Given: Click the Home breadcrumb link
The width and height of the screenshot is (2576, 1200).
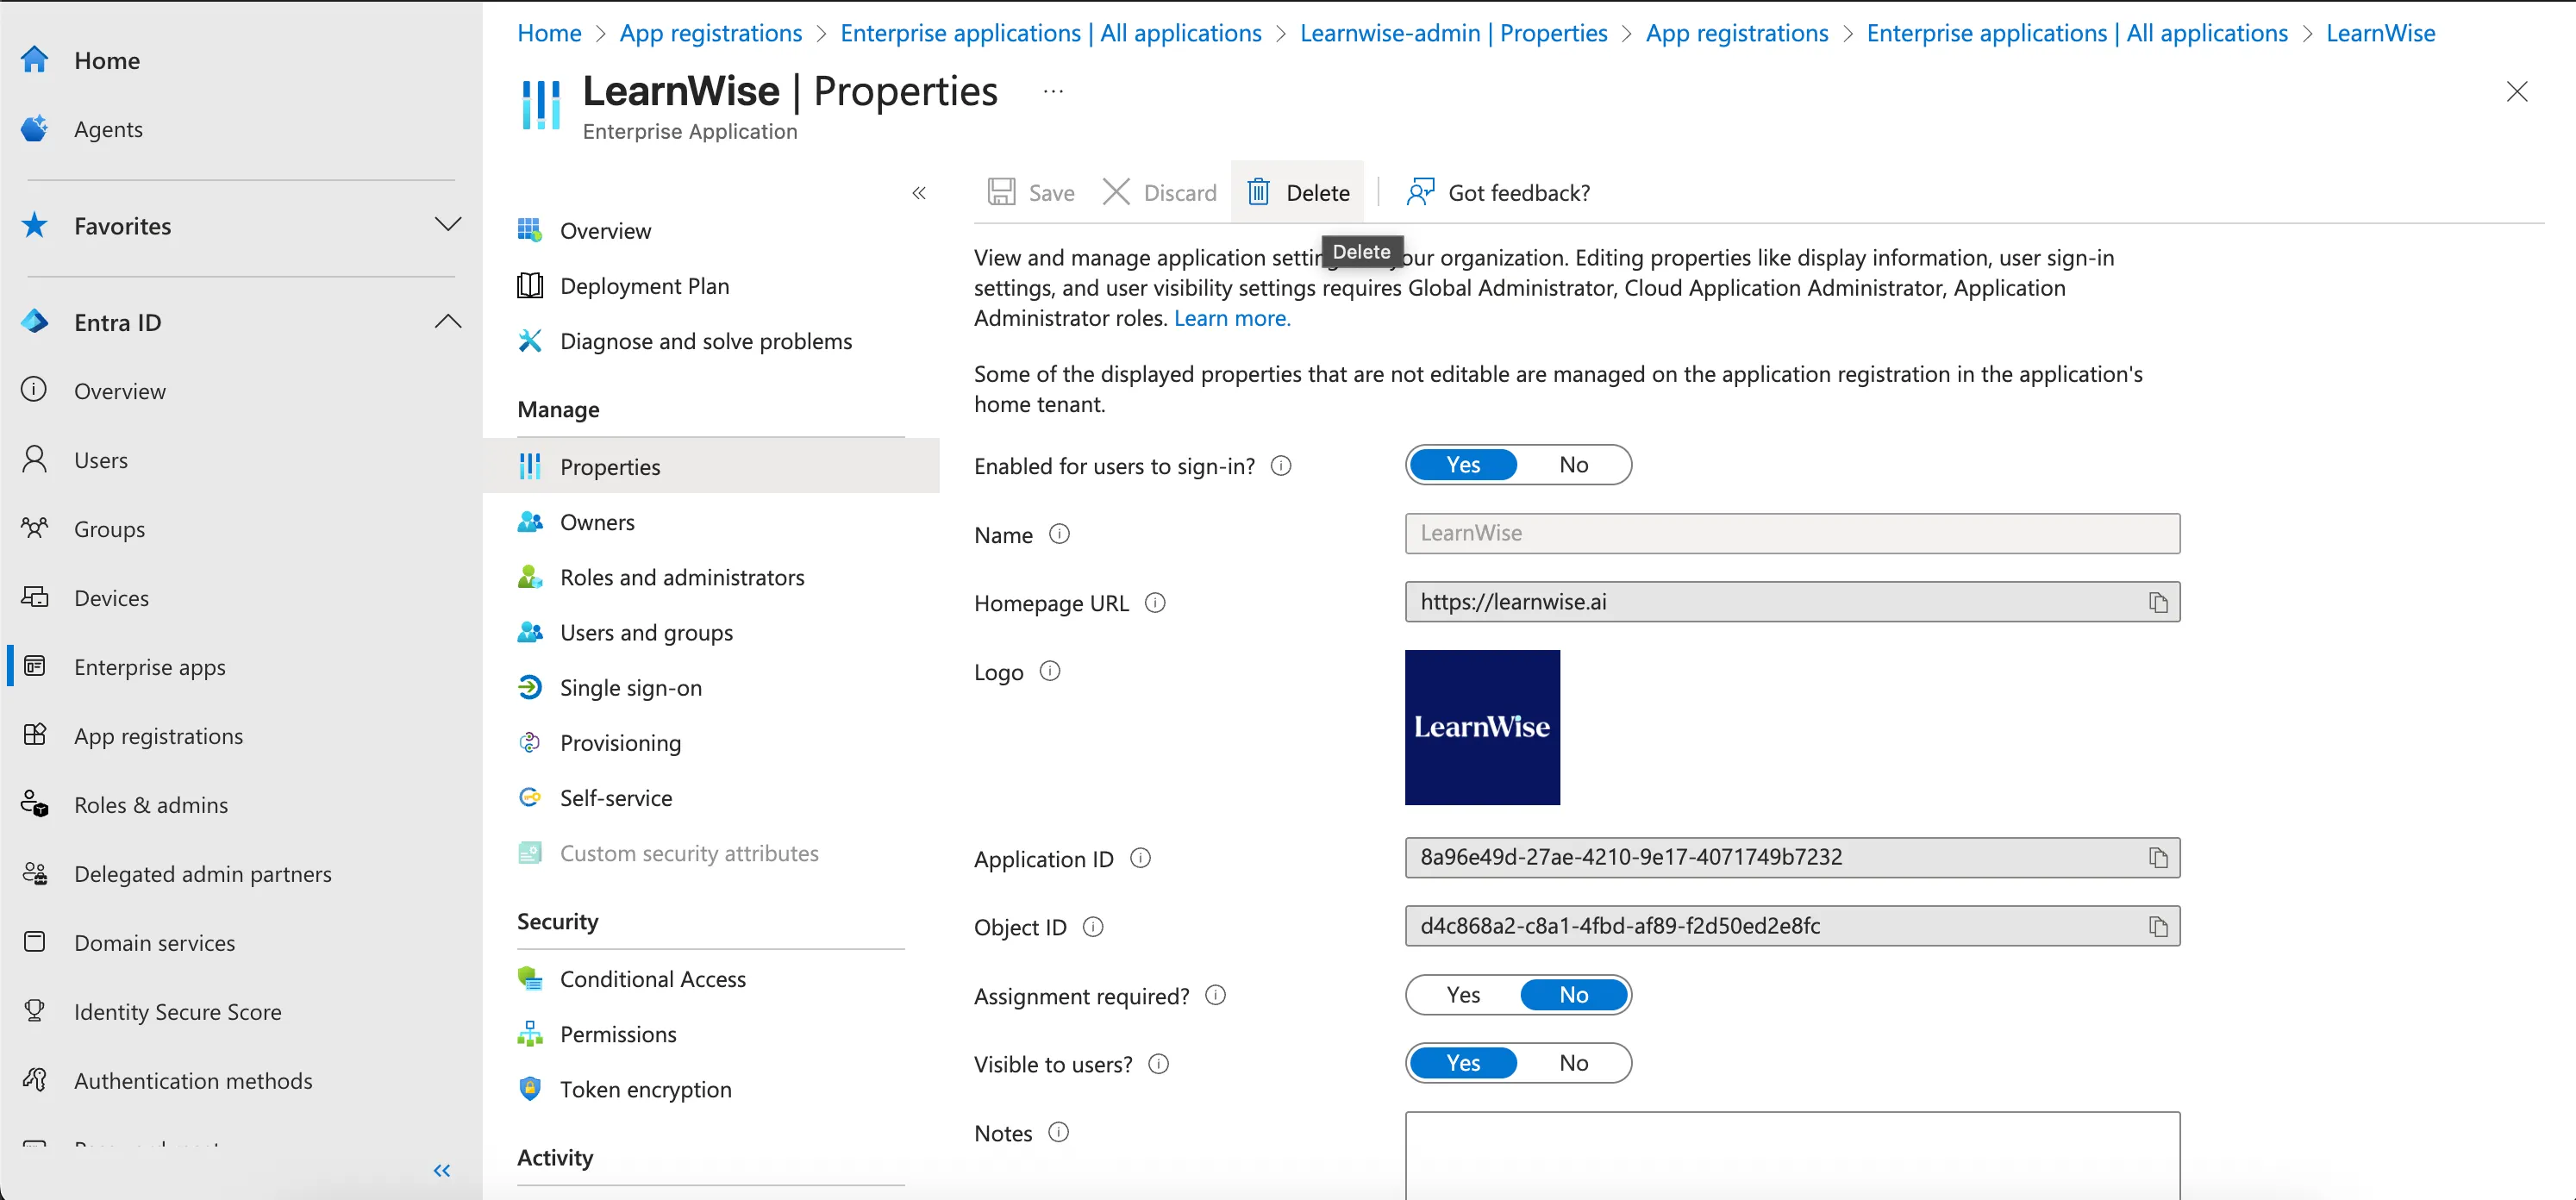Looking at the screenshot, I should pos(549,33).
